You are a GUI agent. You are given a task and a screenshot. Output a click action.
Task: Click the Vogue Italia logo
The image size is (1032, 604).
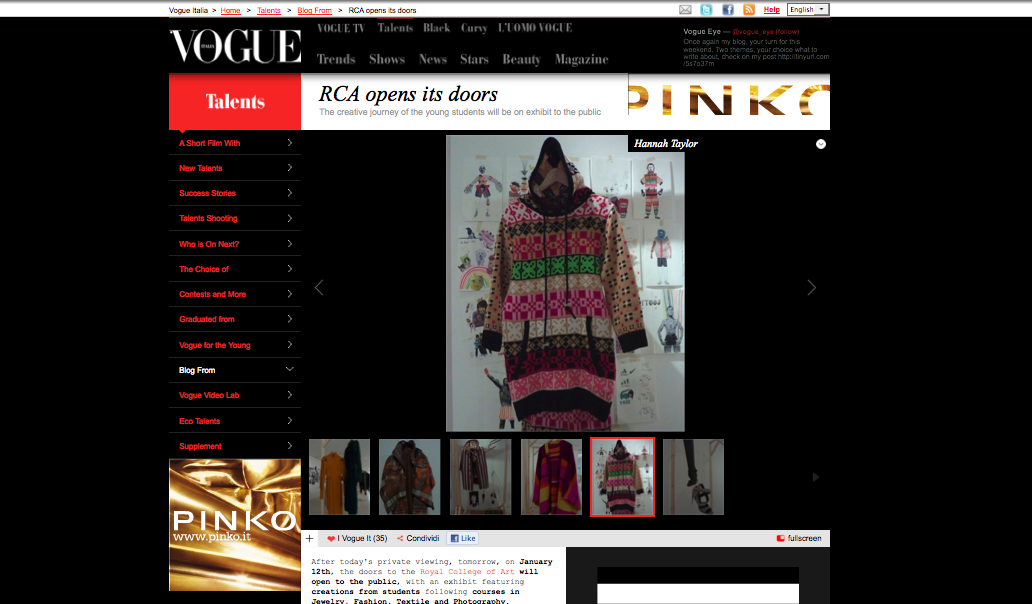click(x=236, y=46)
